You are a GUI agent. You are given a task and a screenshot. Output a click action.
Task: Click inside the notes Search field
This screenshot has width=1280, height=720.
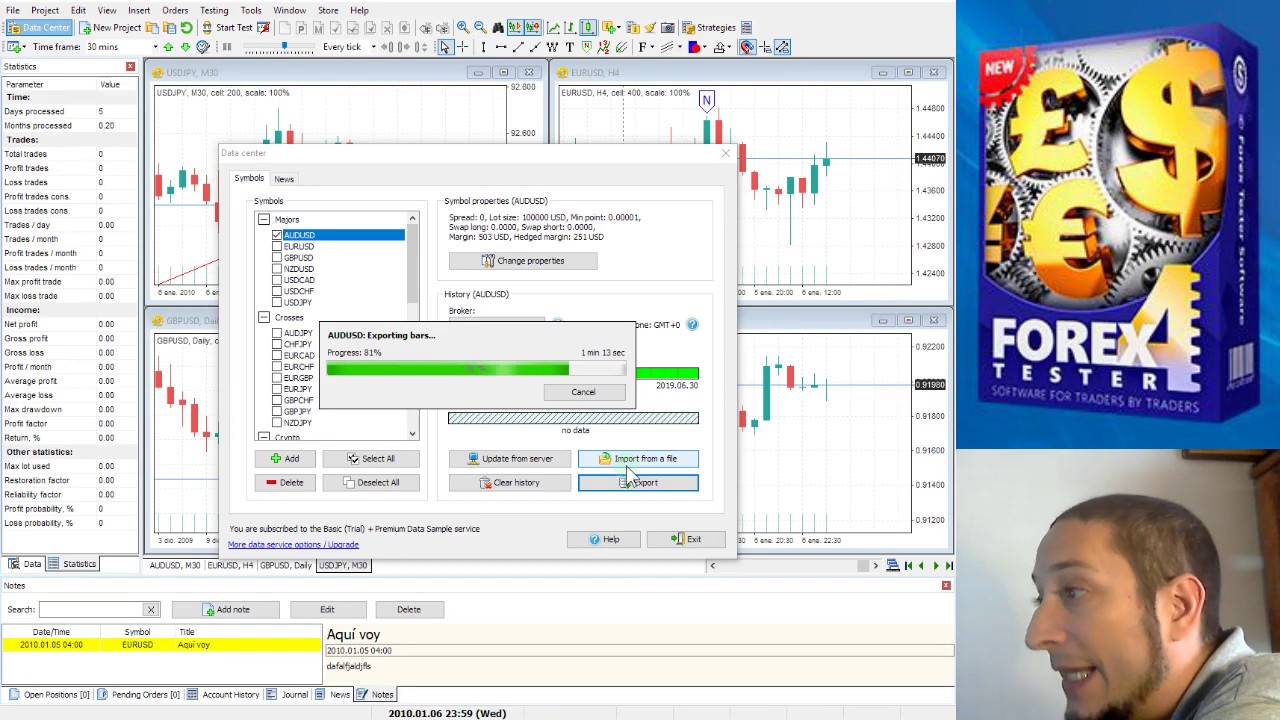[93, 609]
